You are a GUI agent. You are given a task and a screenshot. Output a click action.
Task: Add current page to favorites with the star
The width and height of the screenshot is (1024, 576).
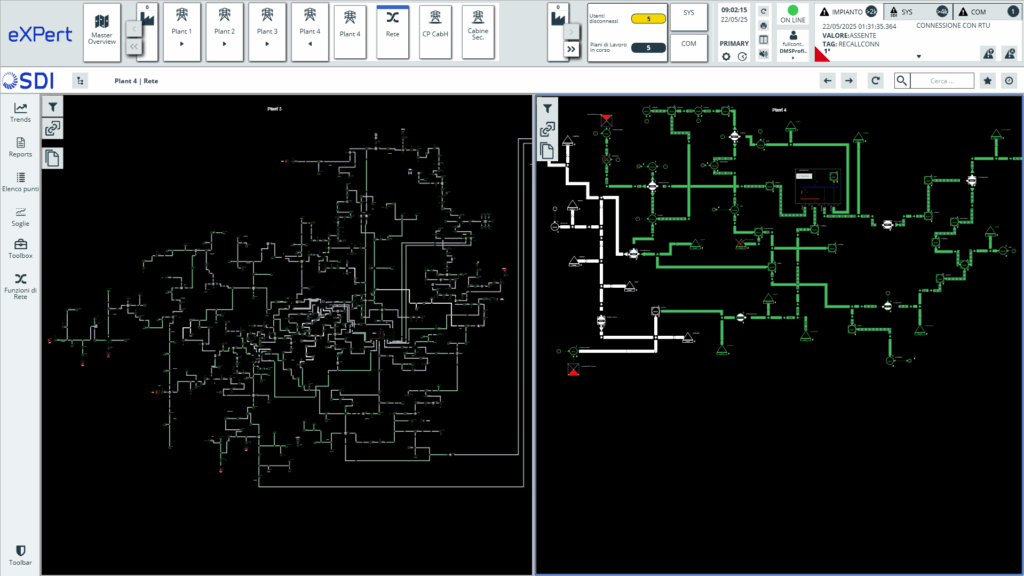987,81
